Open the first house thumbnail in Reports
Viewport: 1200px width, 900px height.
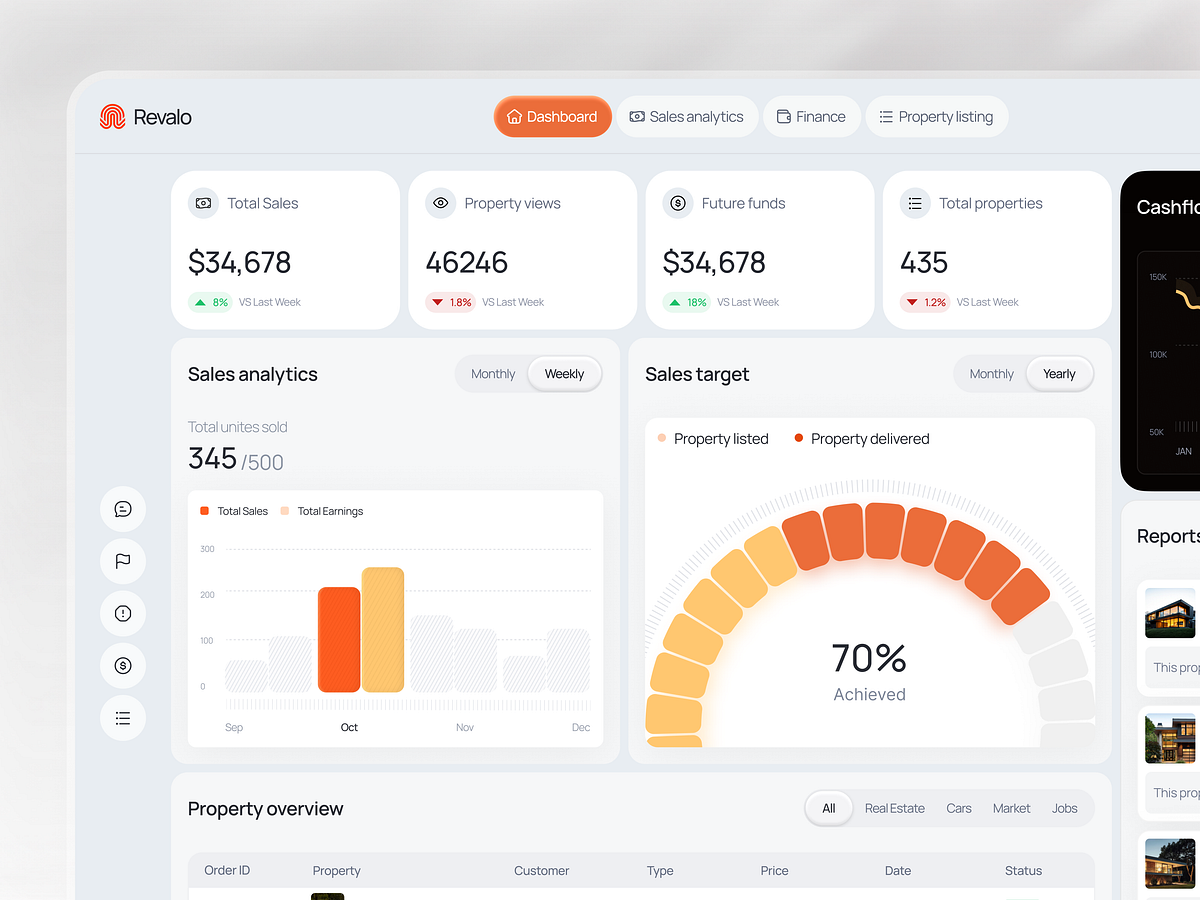1171,613
